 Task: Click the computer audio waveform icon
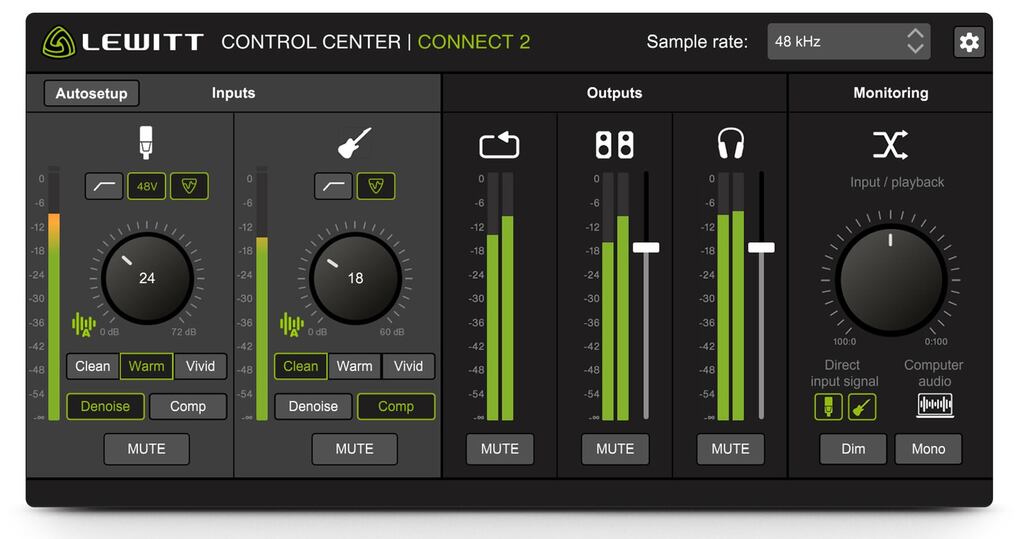[935, 406]
